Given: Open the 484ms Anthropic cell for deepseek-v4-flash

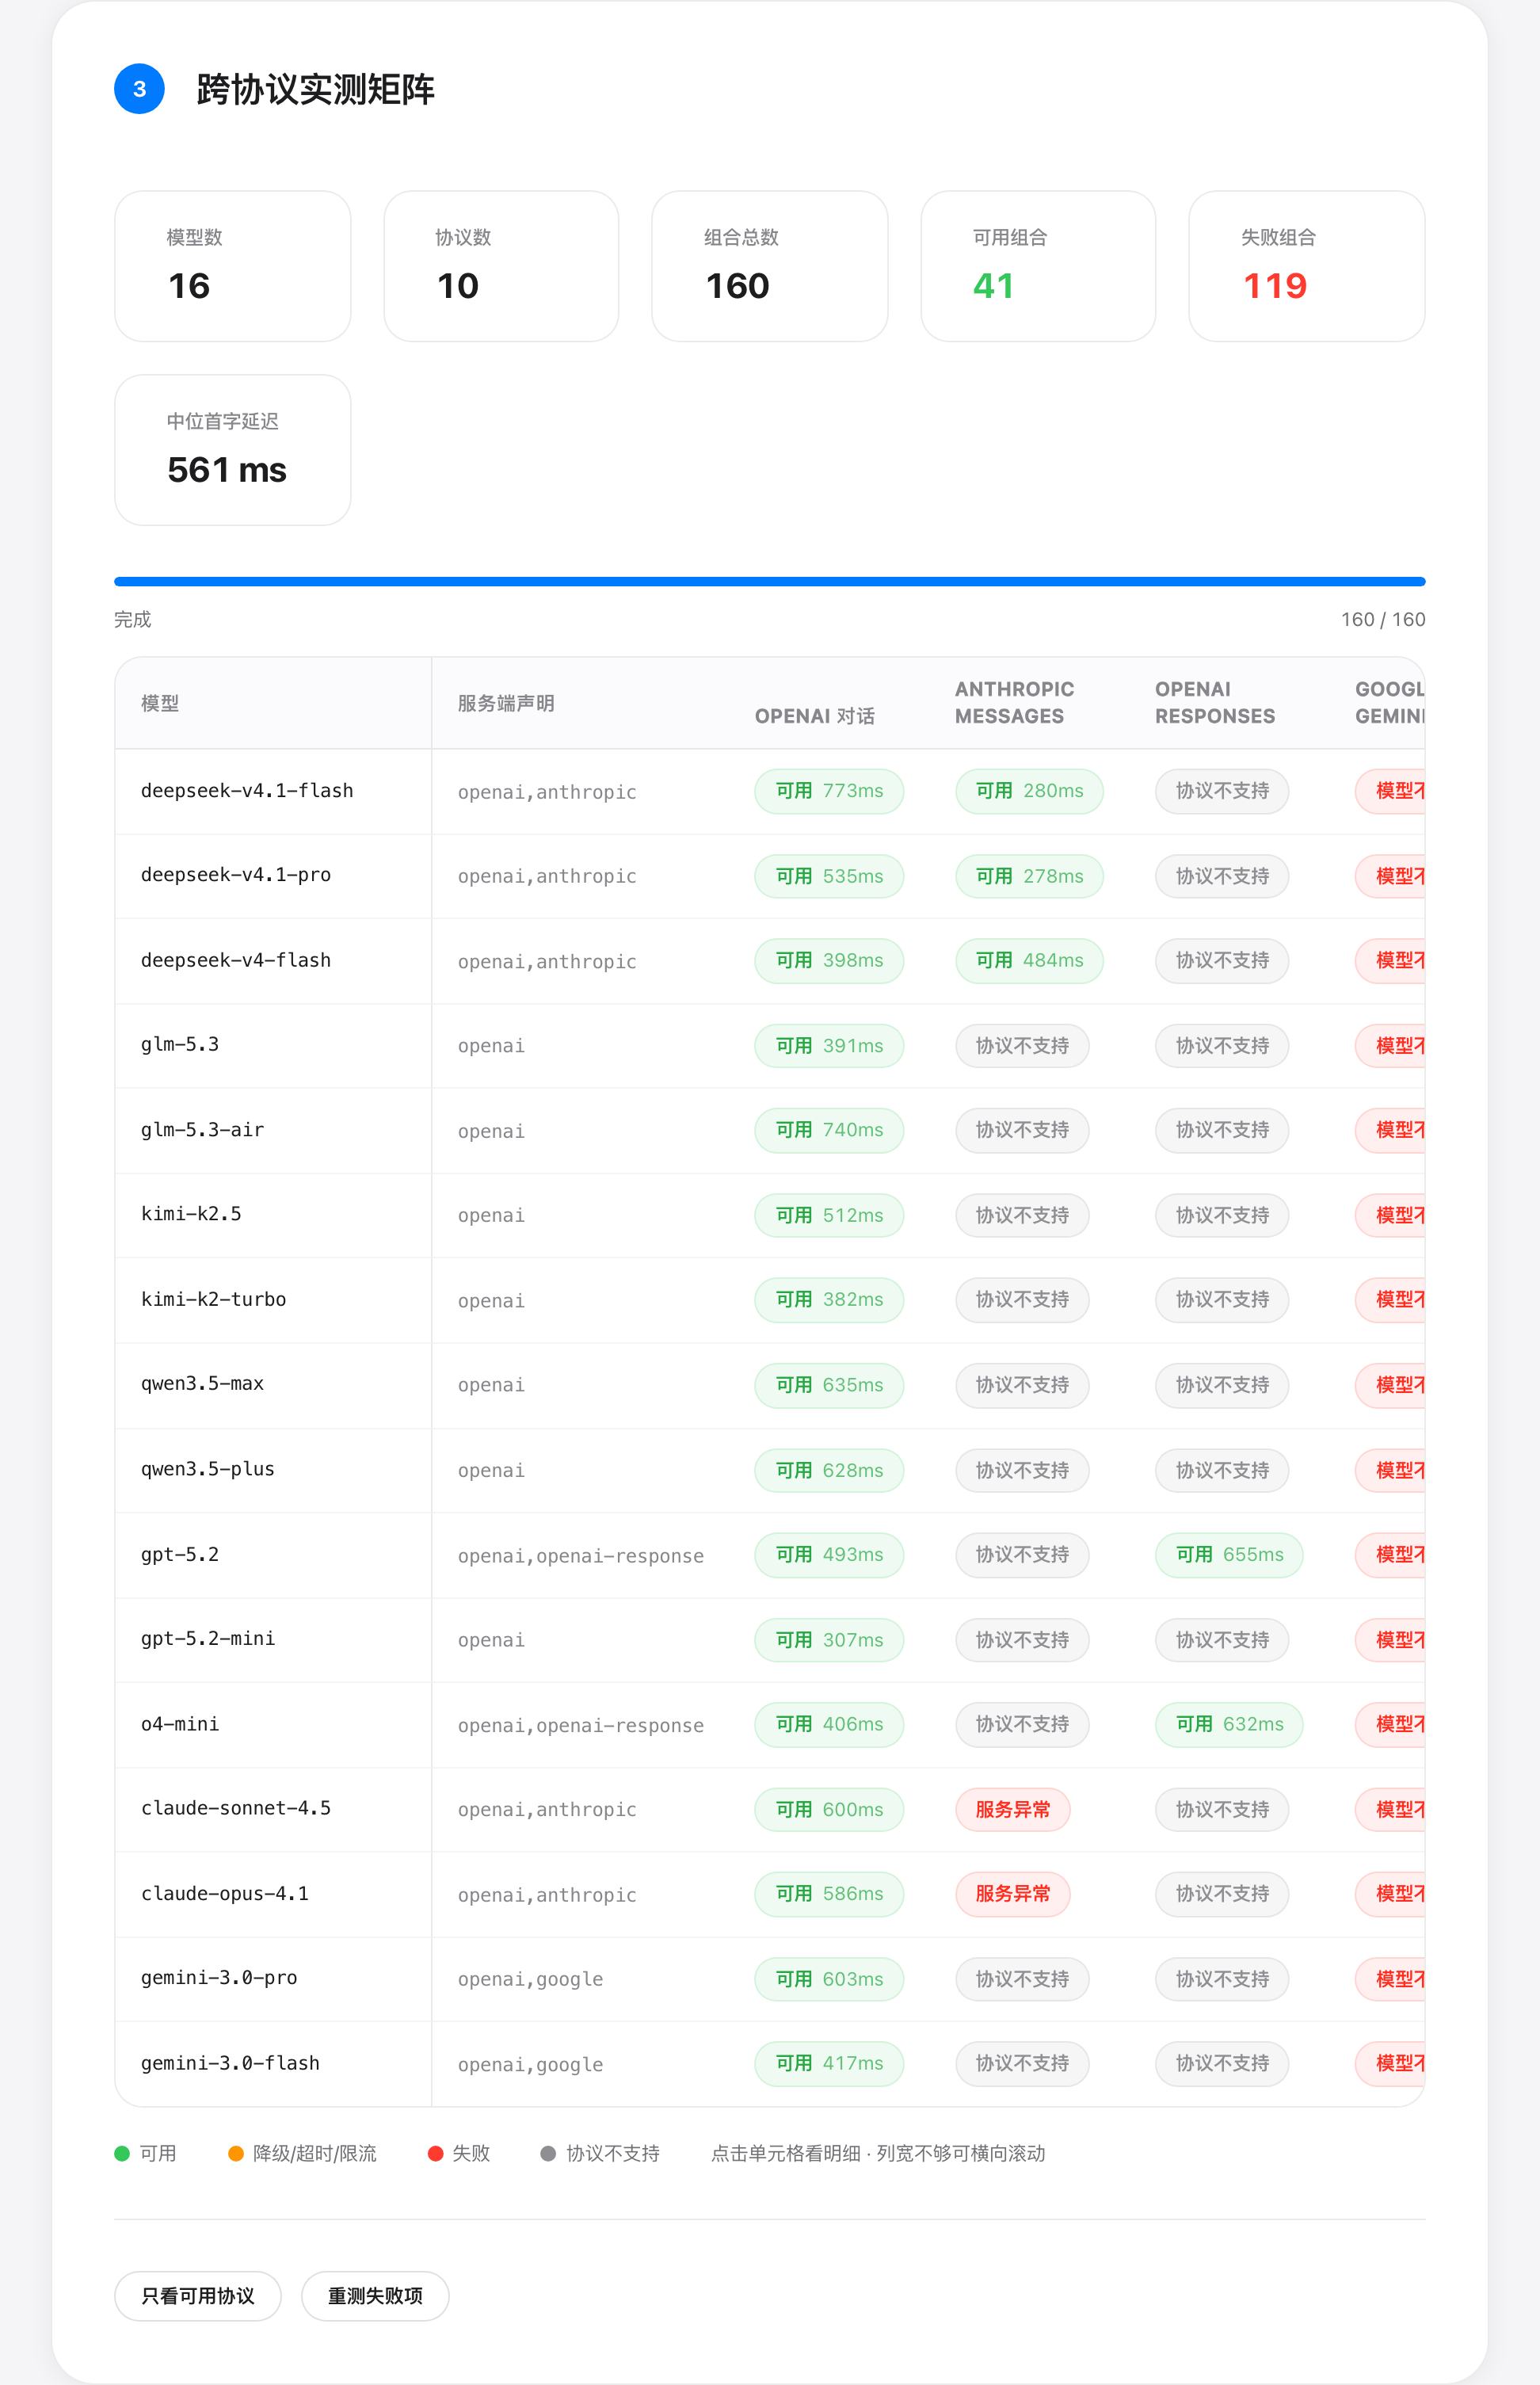Looking at the screenshot, I should pos(1029,961).
